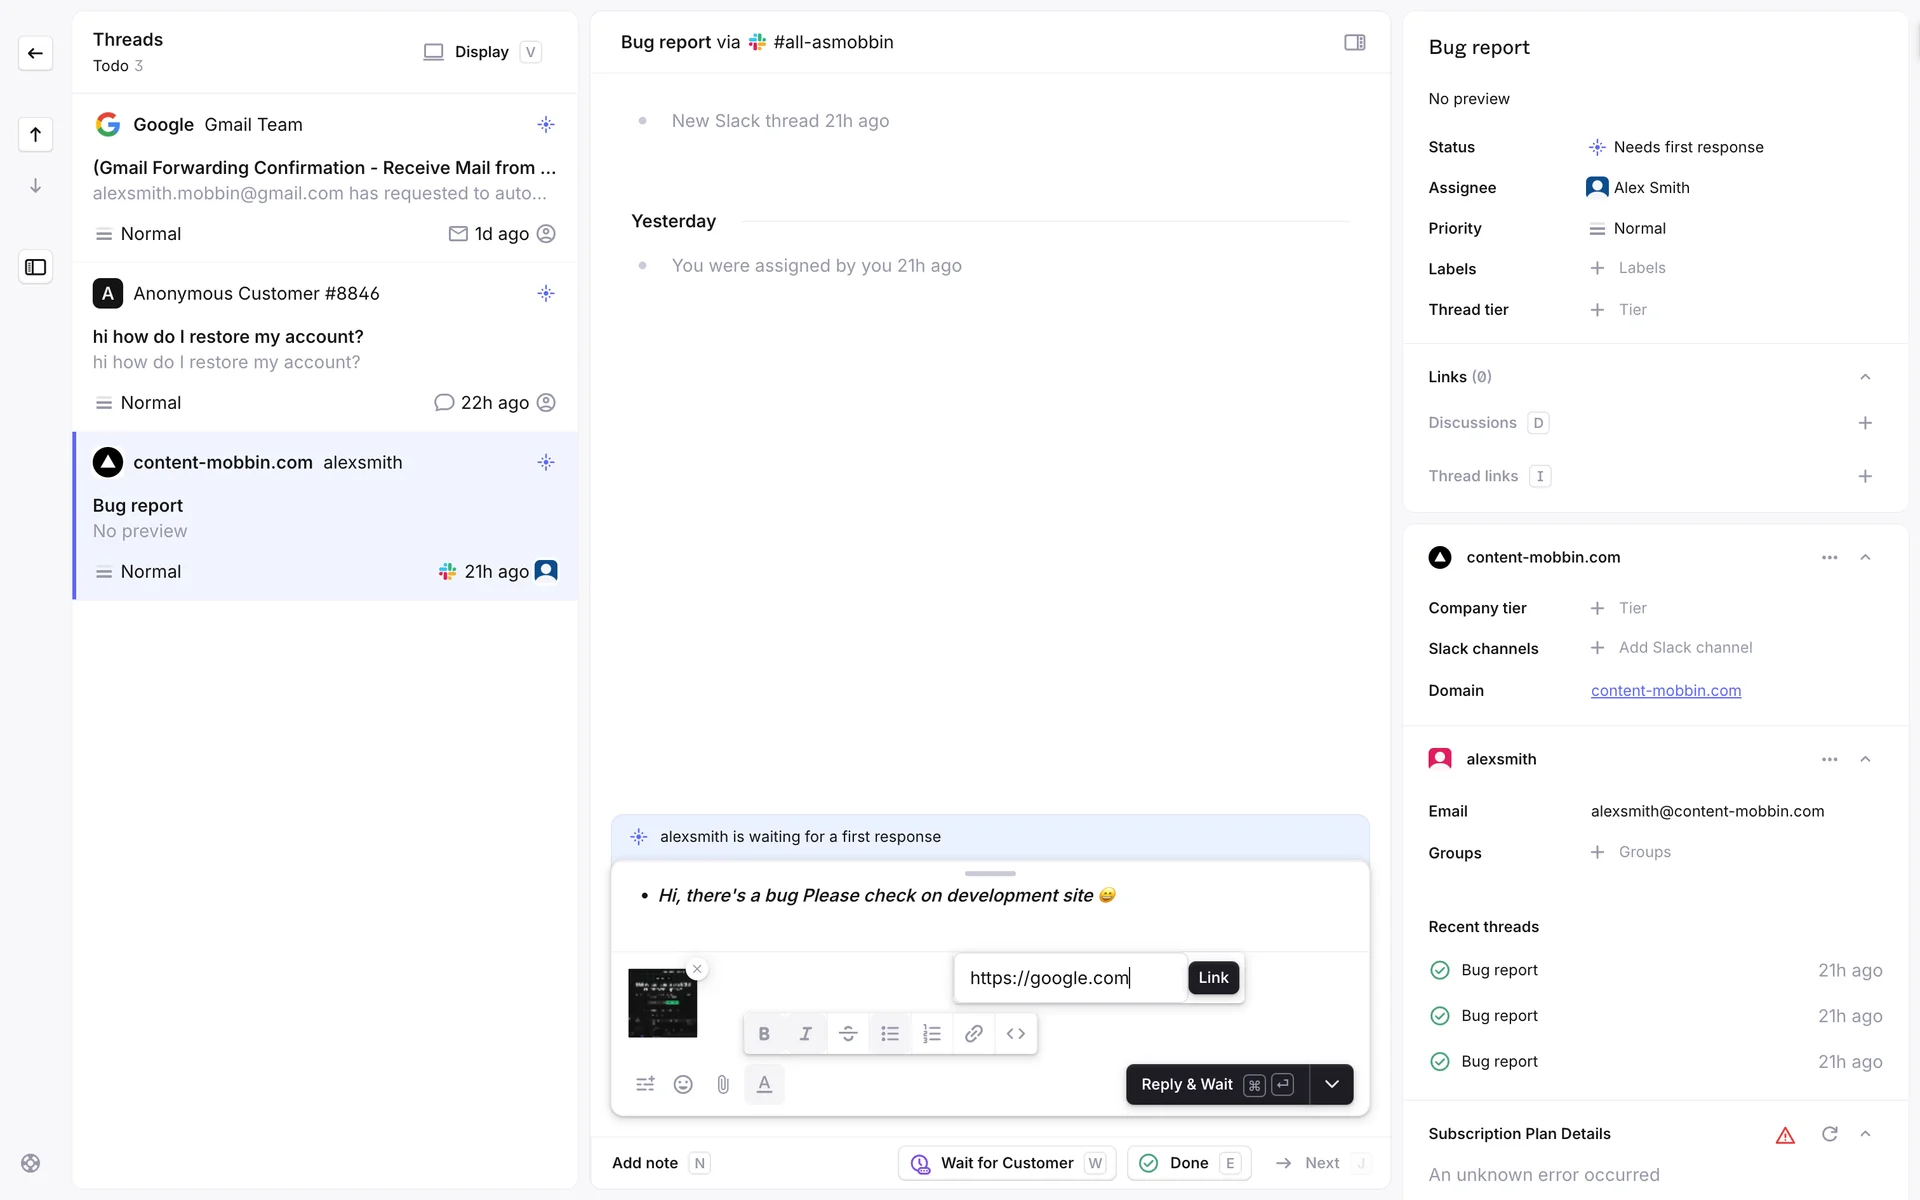Click the Done button
Screen dimensions: 1920x1200
pos(1188,1163)
